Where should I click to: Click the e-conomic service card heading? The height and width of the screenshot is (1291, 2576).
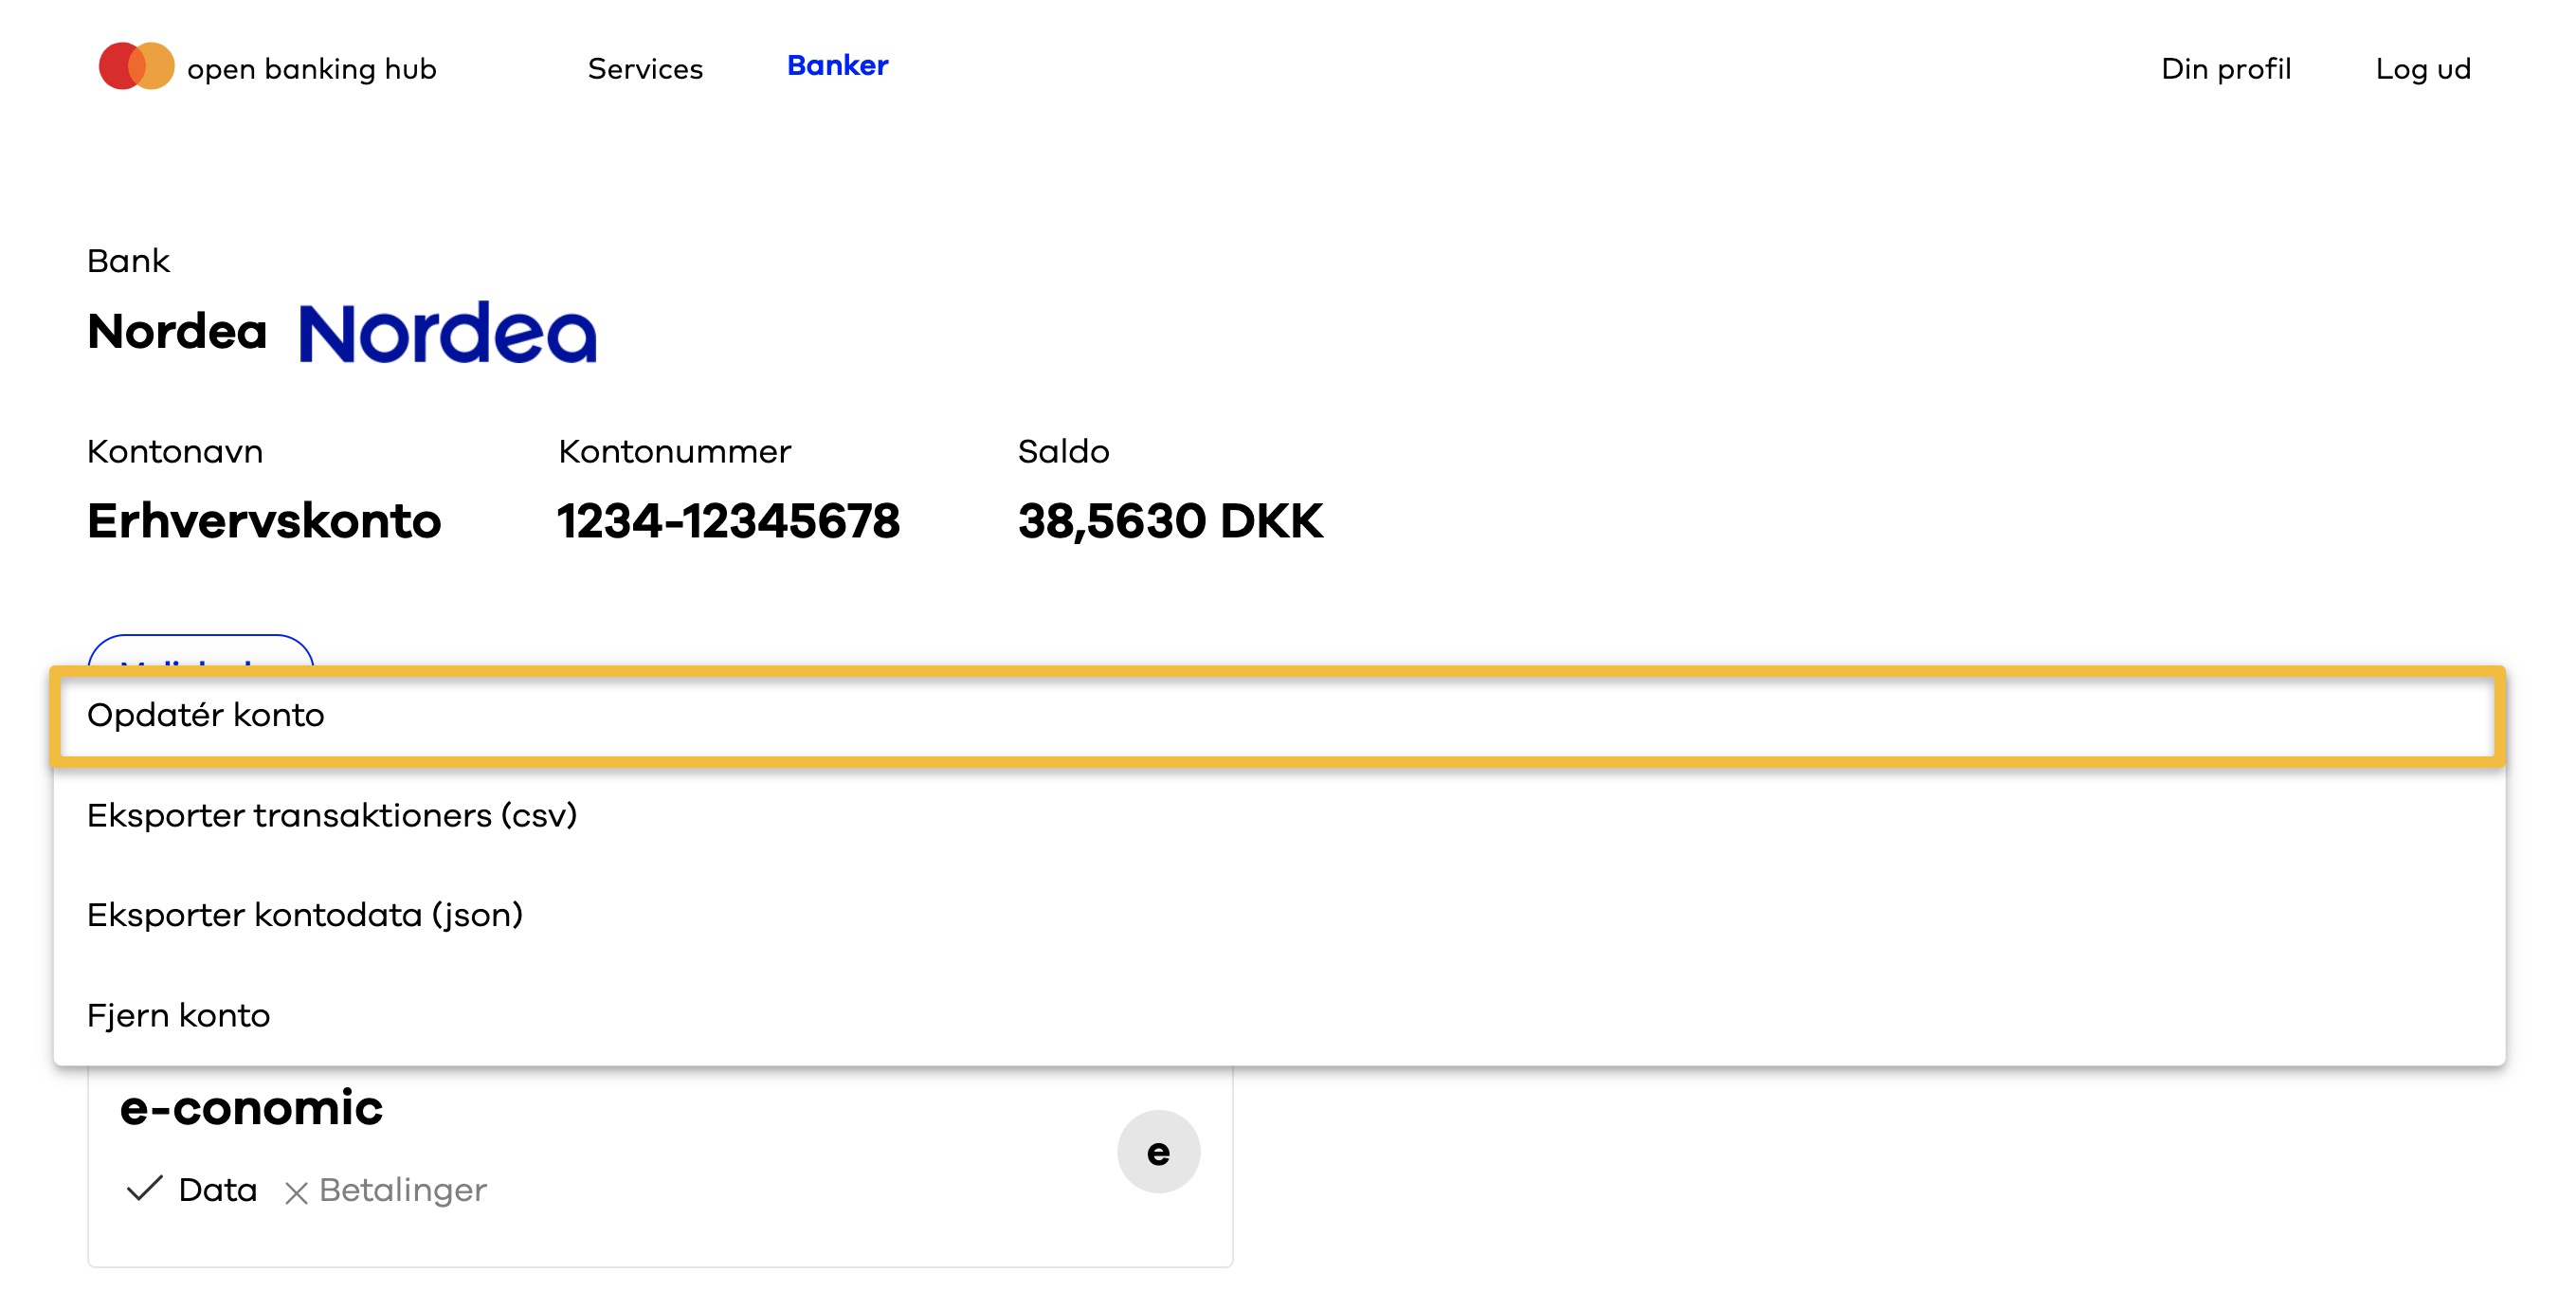click(x=251, y=1107)
